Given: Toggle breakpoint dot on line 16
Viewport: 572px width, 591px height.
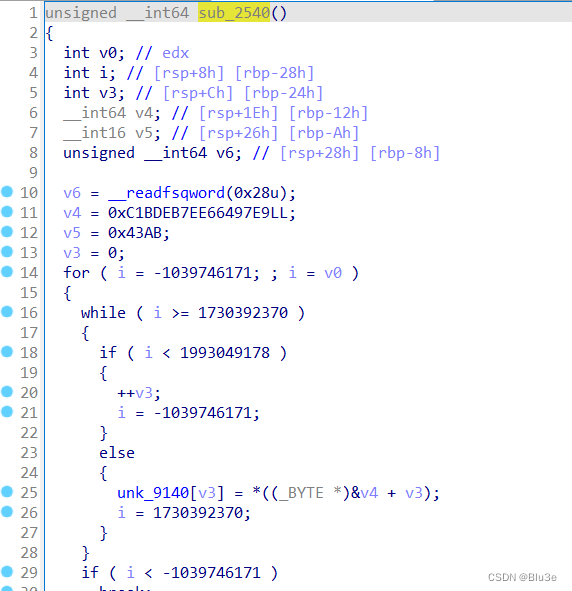Looking at the screenshot, I should [7, 312].
